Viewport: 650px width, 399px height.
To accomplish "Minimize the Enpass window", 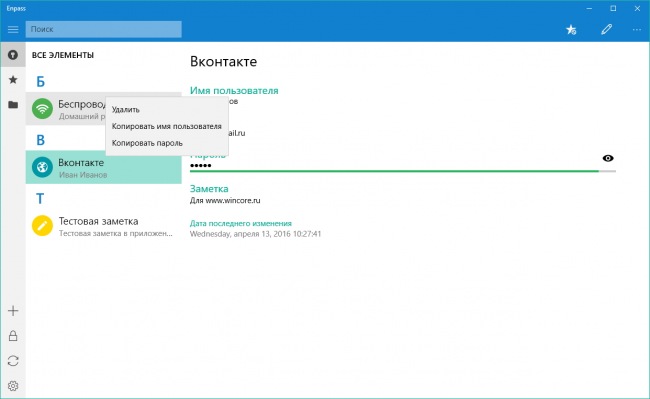I will pos(589,8).
